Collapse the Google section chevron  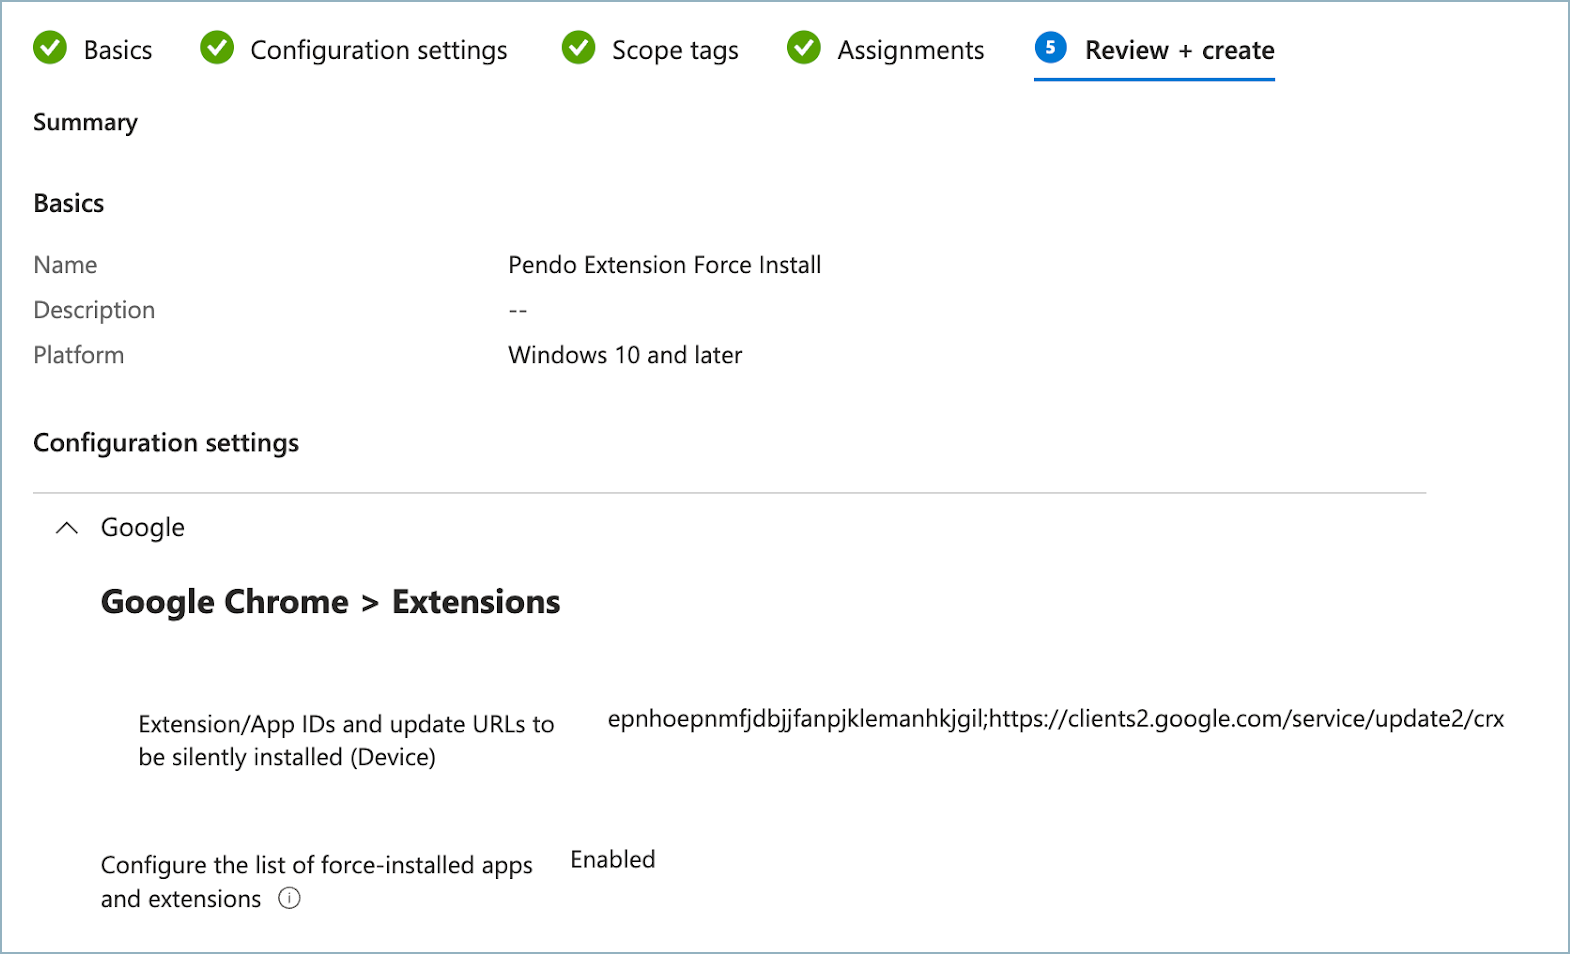(67, 528)
